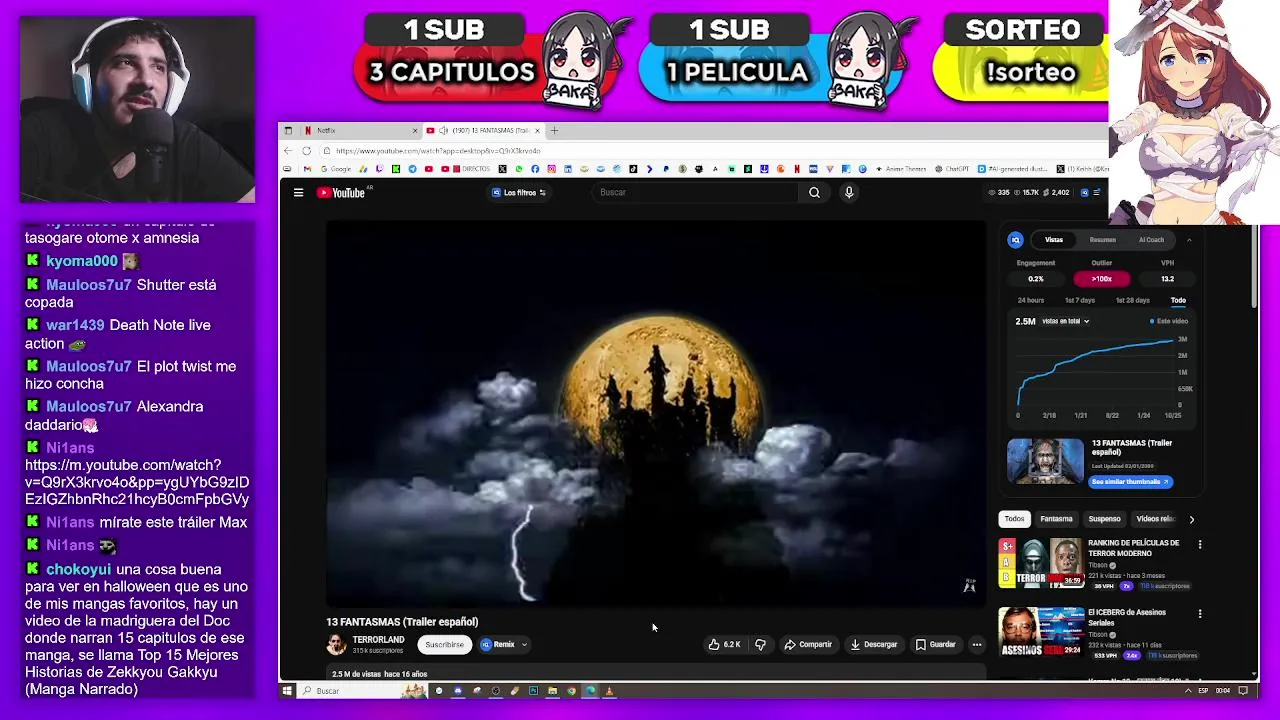Open the ChatGPT bookmark
The width and height of the screenshot is (1280, 720).
pos(952,169)
